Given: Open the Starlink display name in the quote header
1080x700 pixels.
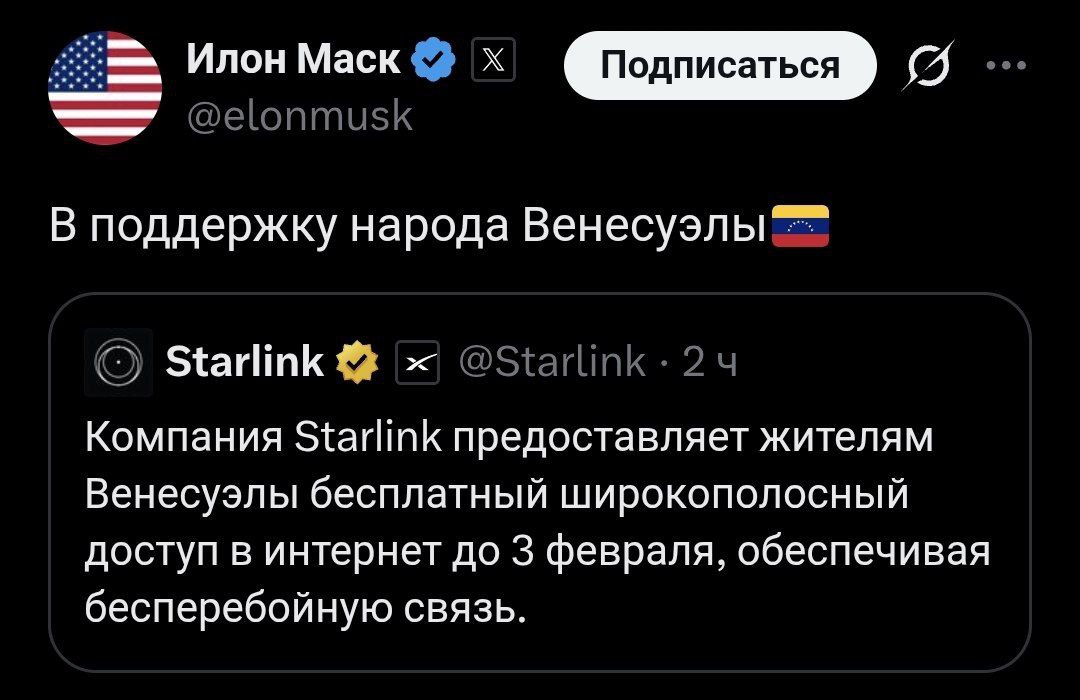Looking at the screenshot, I should click(244, 361).
